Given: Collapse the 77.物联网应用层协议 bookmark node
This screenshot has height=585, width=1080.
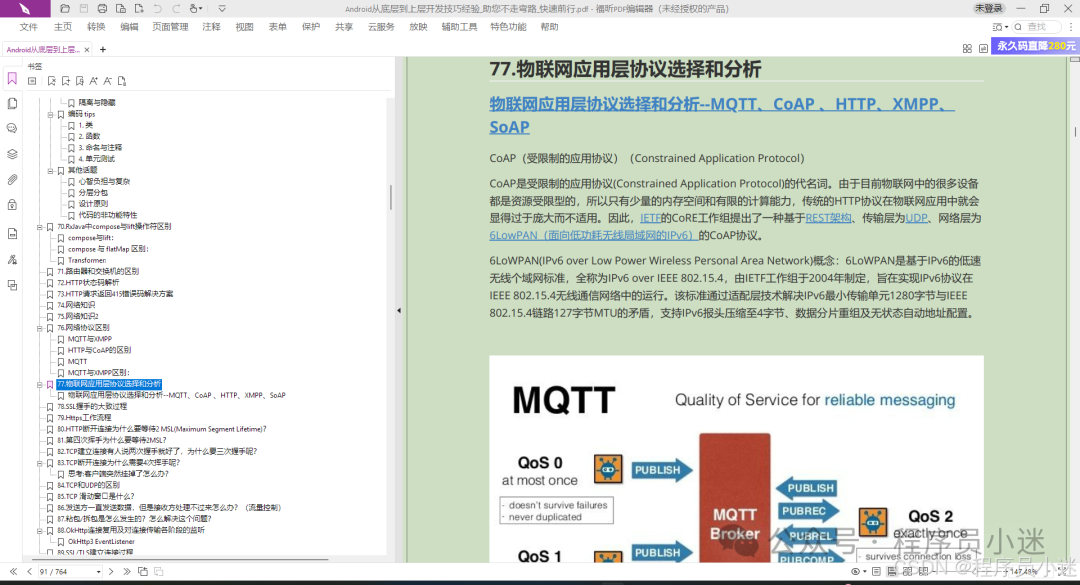Looking at the screenshot, I should (40, 384).
